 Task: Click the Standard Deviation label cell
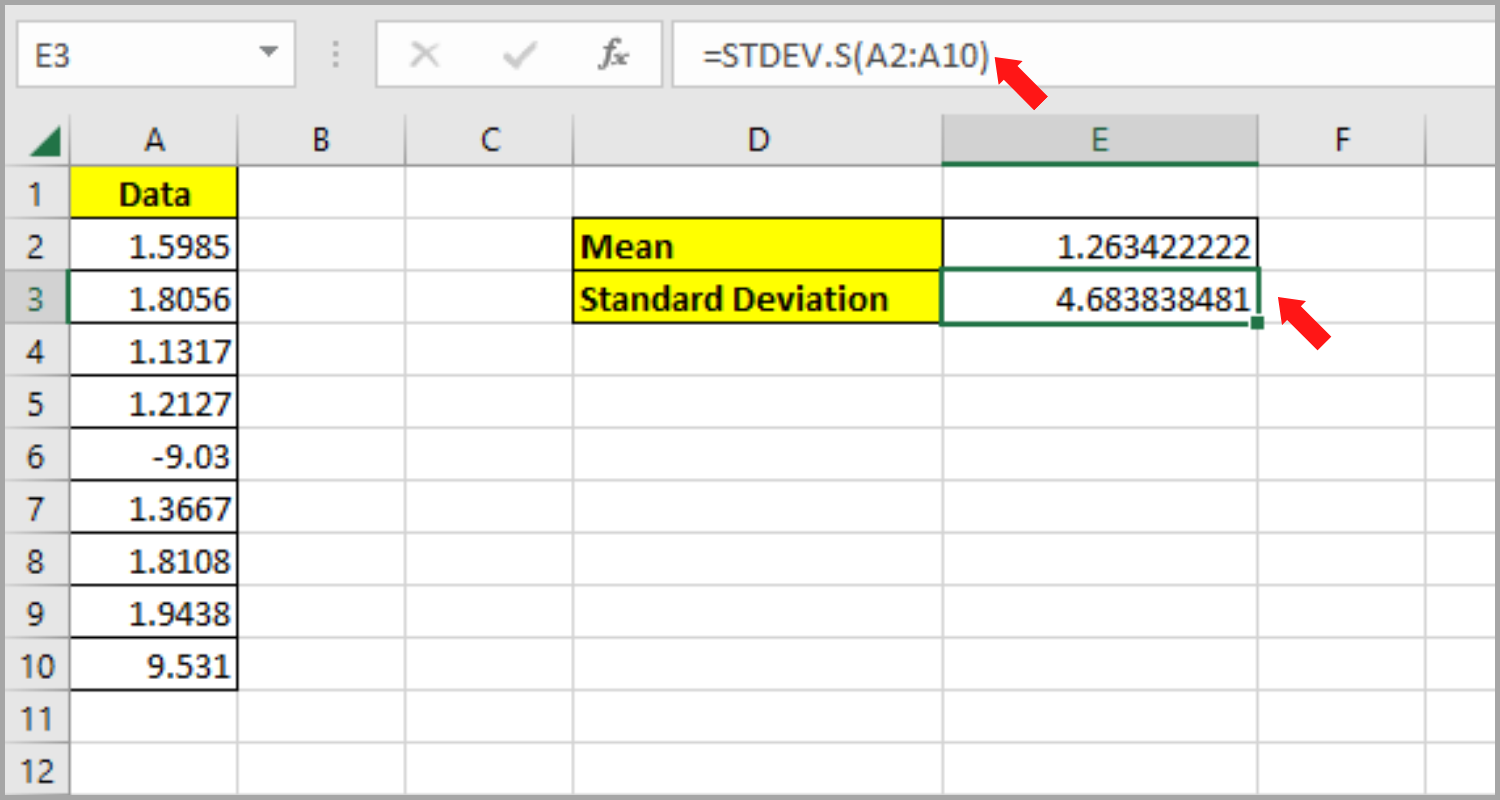757,298
